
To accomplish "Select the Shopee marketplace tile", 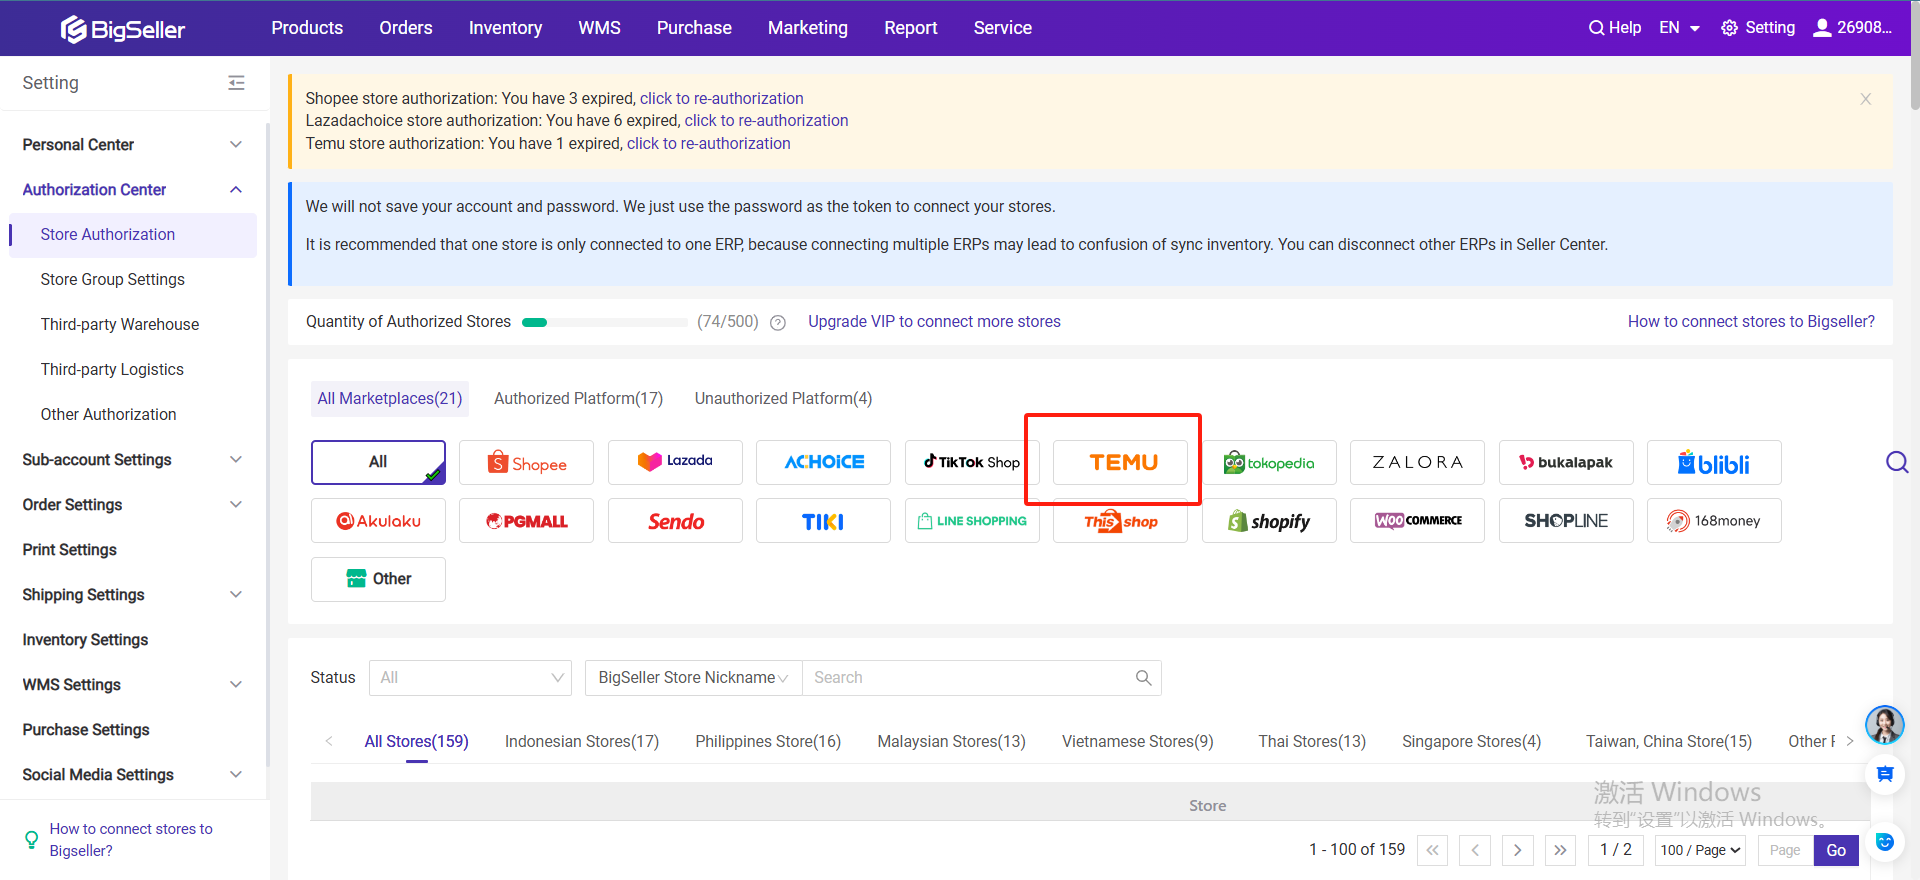I will click(526, 463).
